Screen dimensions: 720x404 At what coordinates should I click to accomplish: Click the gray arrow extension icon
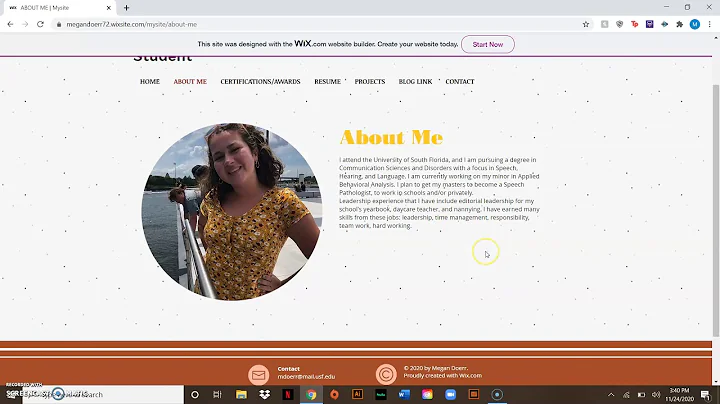pyautogui.click(x=604, y=24)
